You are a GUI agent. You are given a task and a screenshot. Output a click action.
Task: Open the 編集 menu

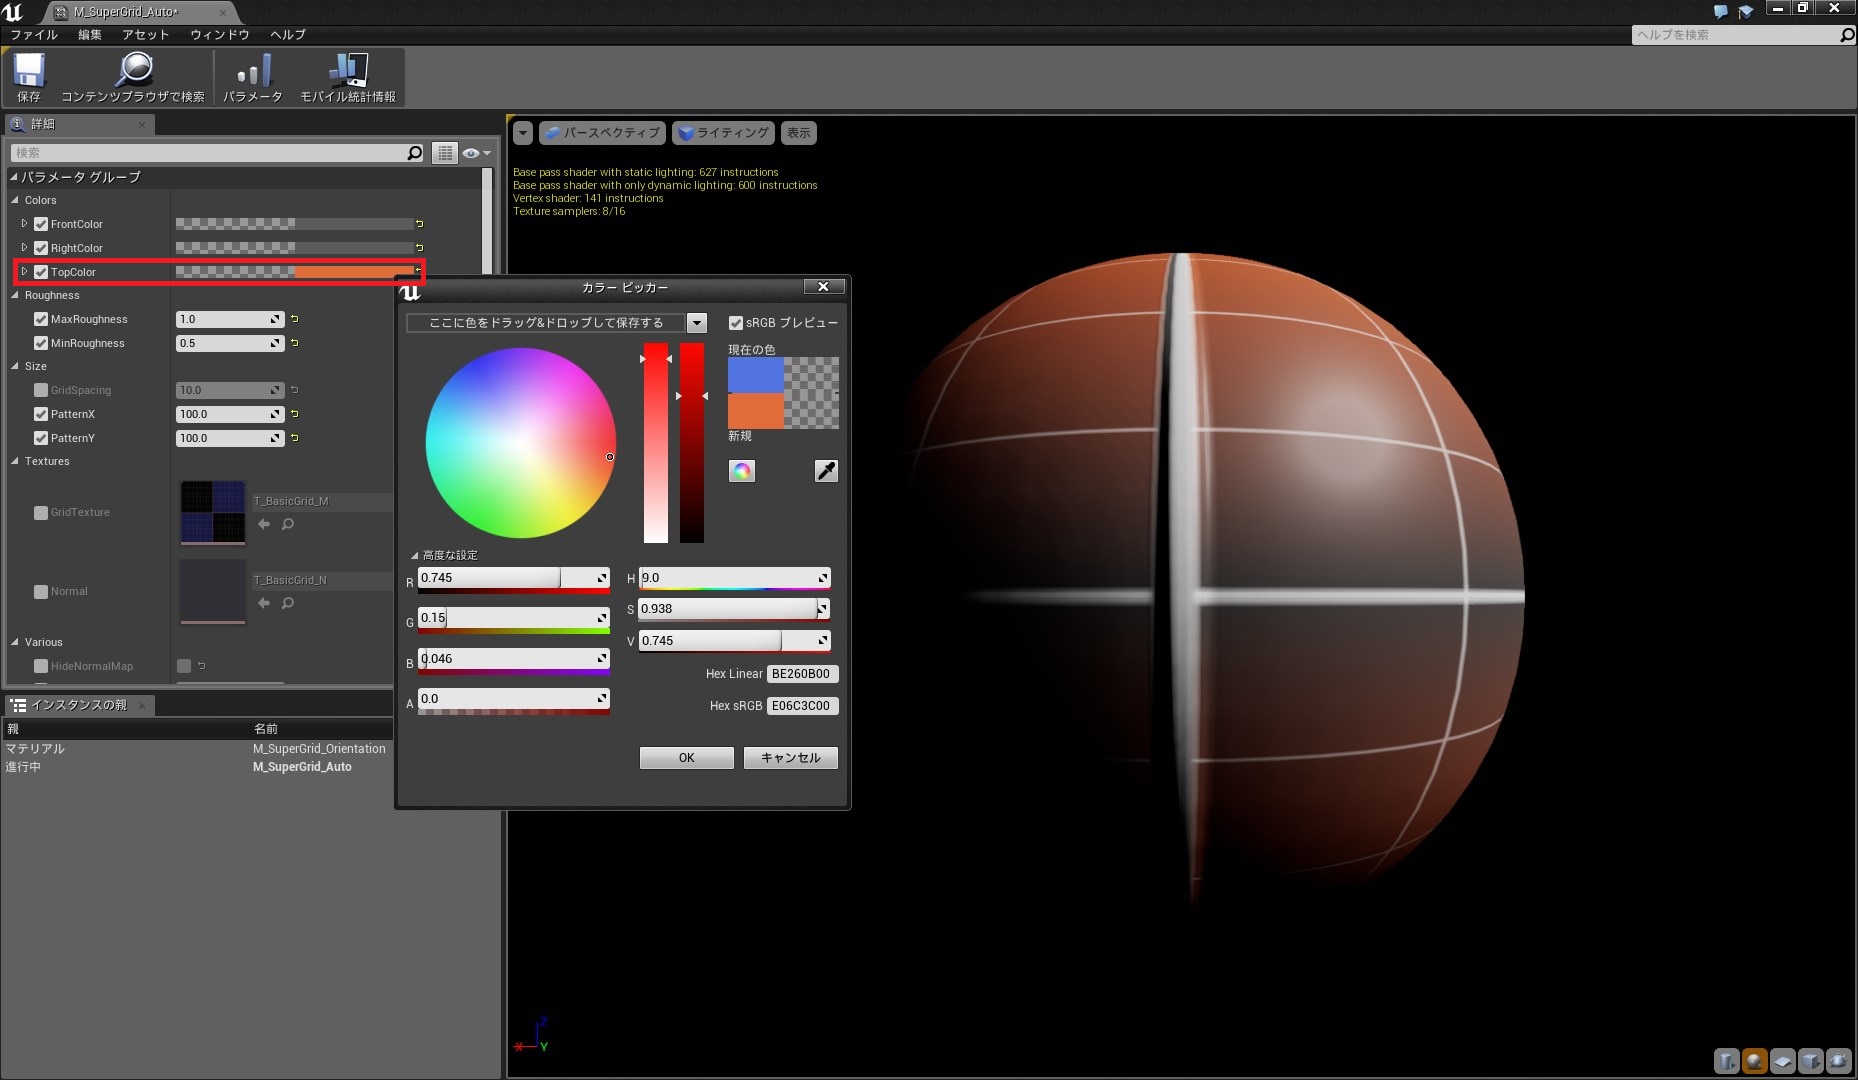(x=90, y=34)
